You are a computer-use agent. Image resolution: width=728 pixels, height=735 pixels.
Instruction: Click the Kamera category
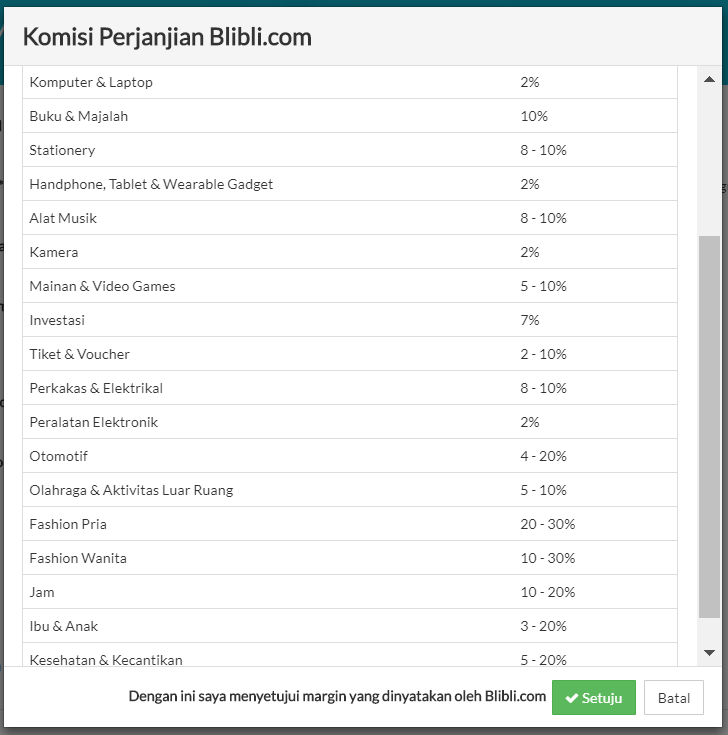pyautogui.click(x=53, y=252)
